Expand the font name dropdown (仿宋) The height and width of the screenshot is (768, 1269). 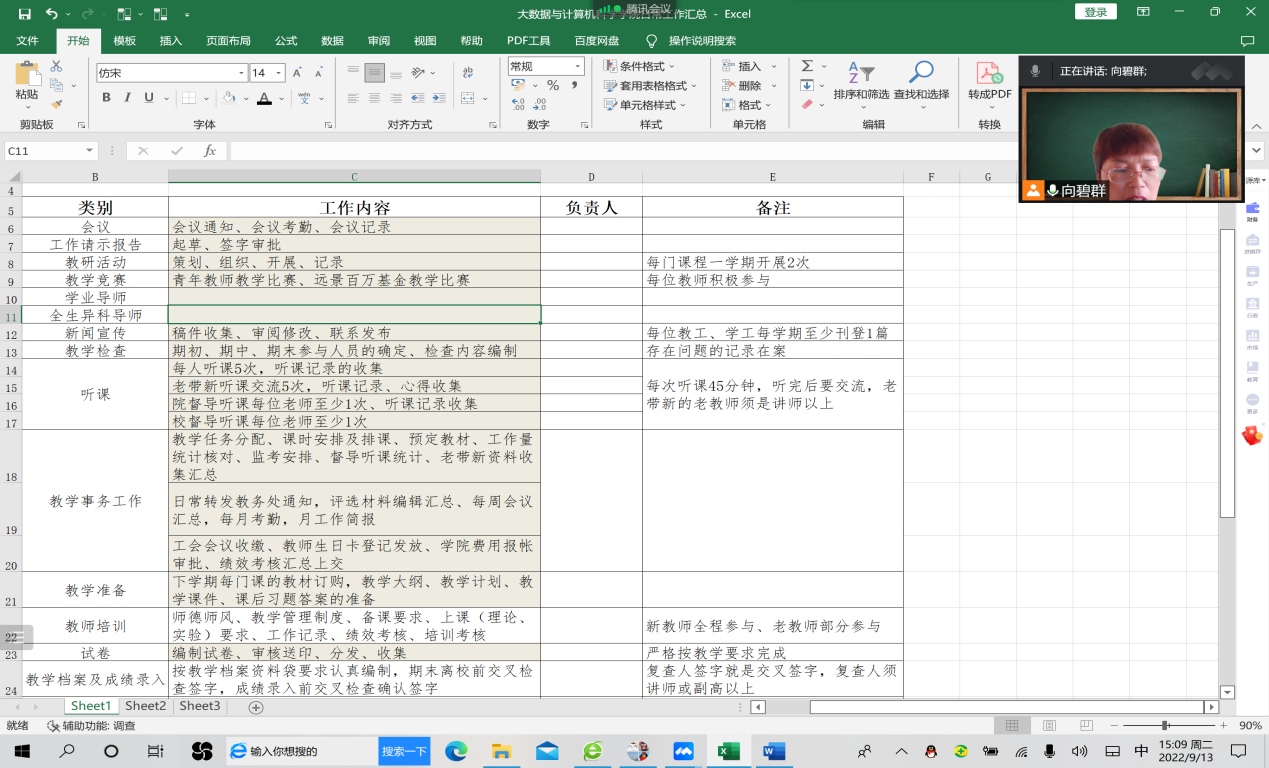(x=241, y=73)
